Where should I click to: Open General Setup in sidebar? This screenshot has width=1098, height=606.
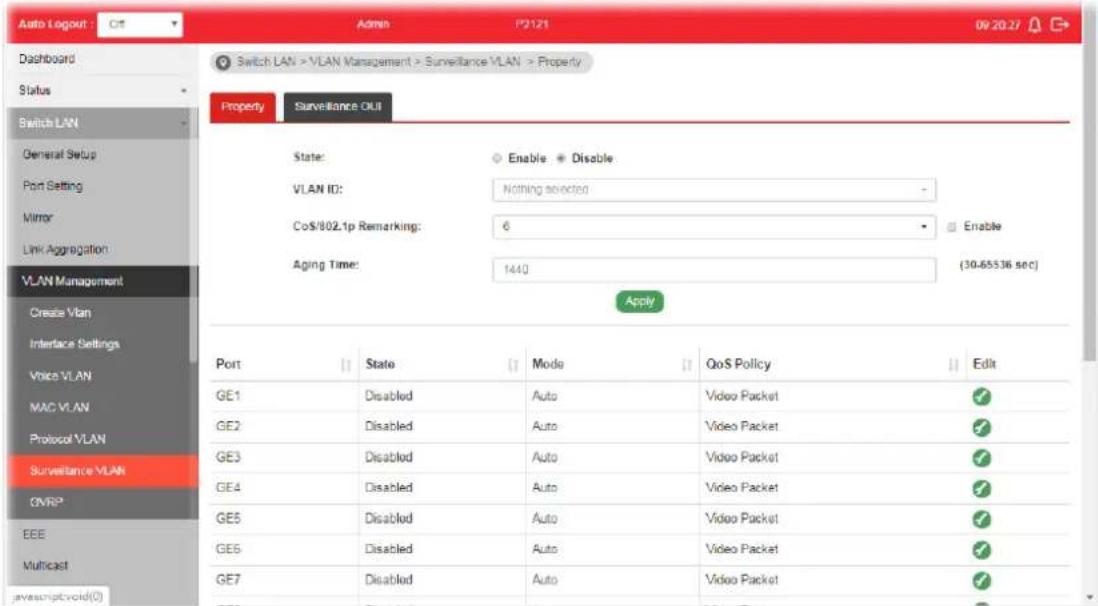point(60,154)
